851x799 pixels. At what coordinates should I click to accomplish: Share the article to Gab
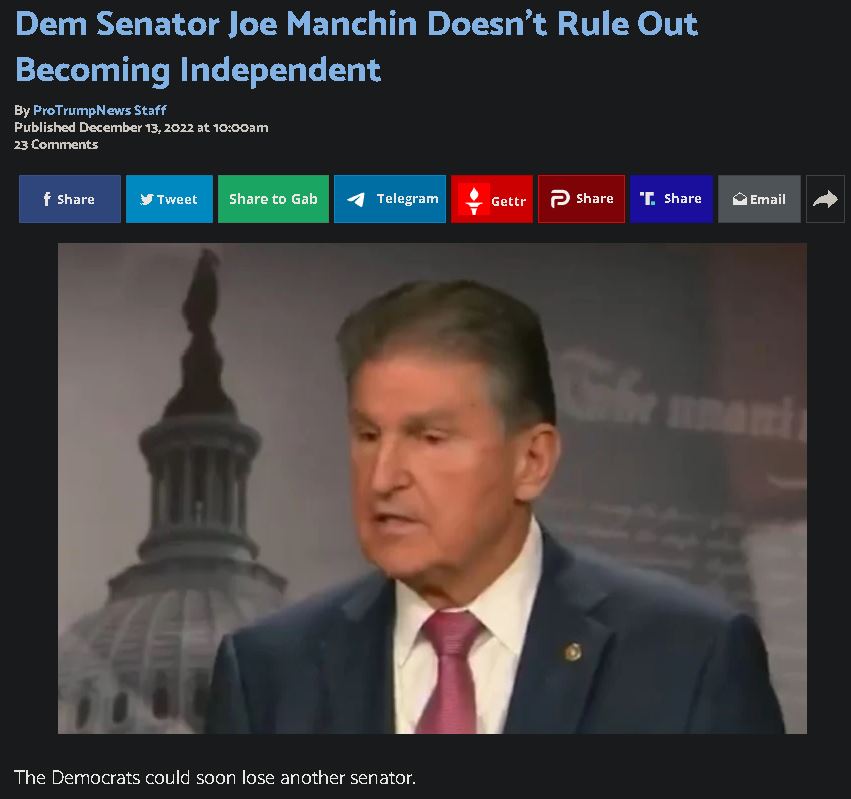click(273, 199)
